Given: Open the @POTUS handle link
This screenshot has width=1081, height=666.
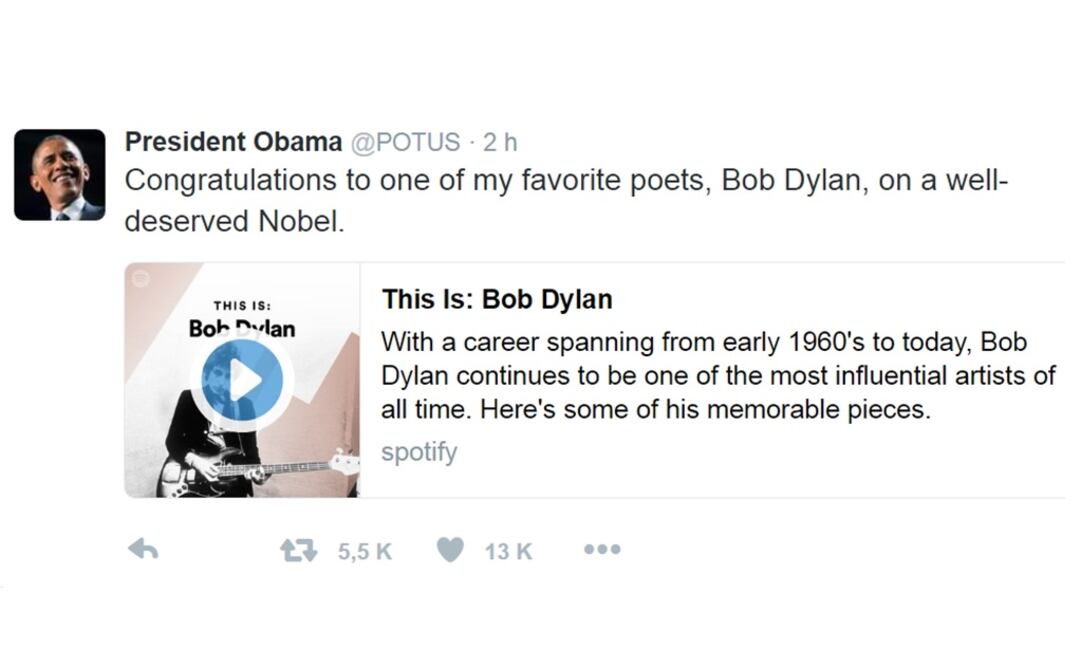Looking at the screenshot, I should point(405,142).
